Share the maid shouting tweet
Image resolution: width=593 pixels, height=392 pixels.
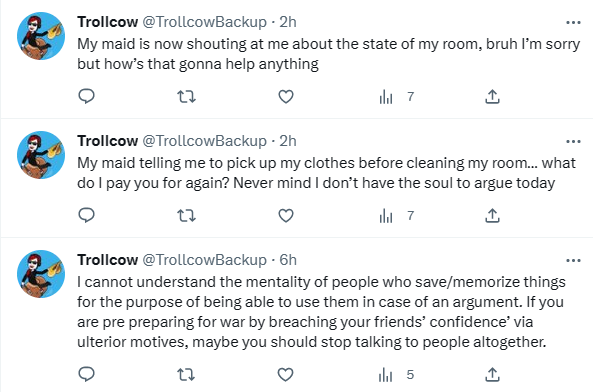[492, 97]
